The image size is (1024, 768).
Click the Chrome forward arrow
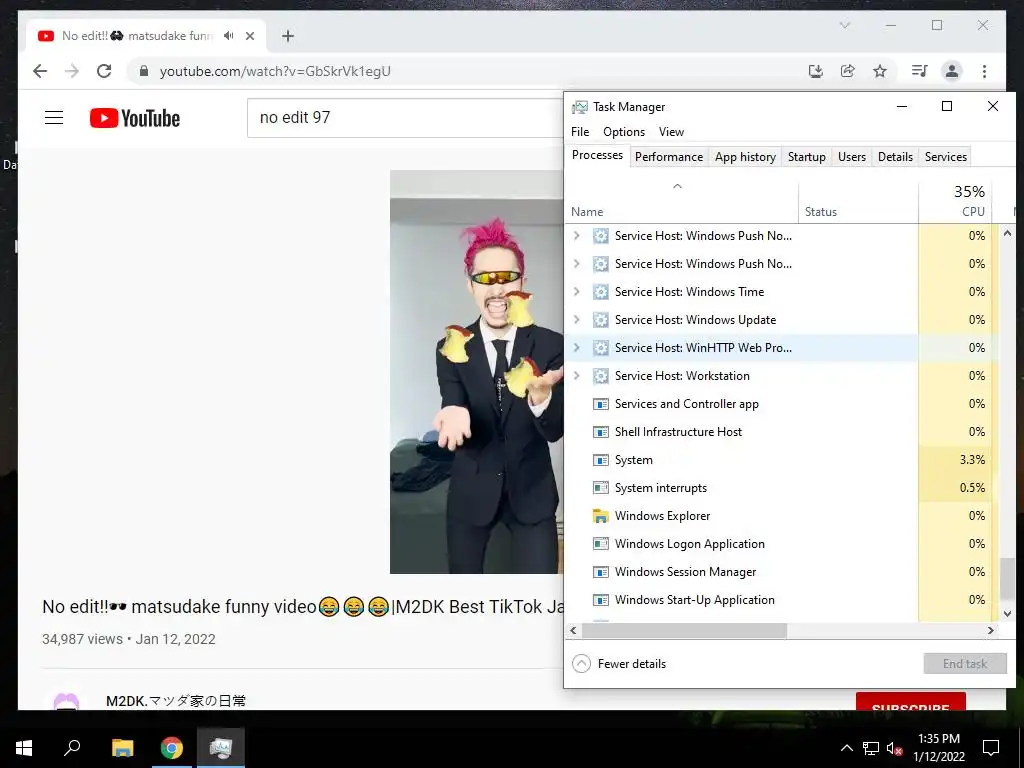tap(72, 71)
